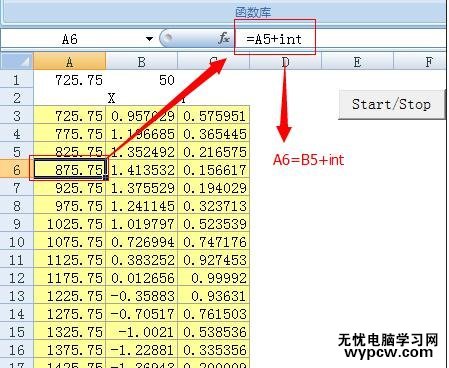
Task: Select column E header
Action: point(357,61)
